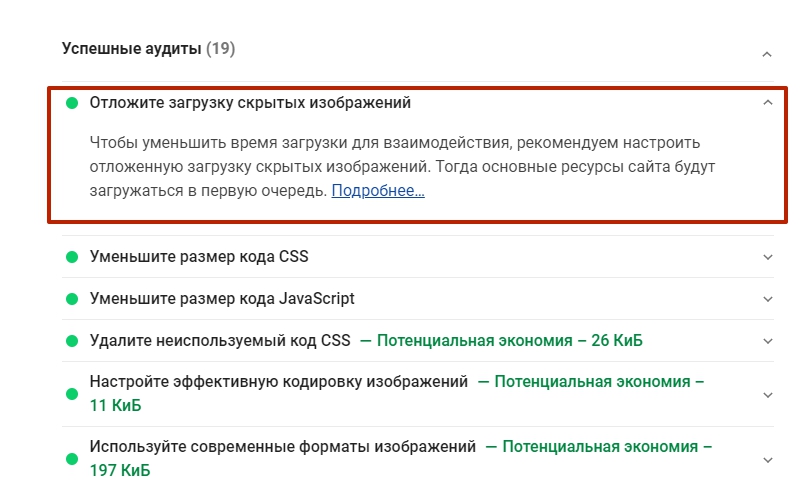Click green dot beside "Отложите загрузку скрытых изображений"
The image size is (807, 482).
(x=72, y=103)
